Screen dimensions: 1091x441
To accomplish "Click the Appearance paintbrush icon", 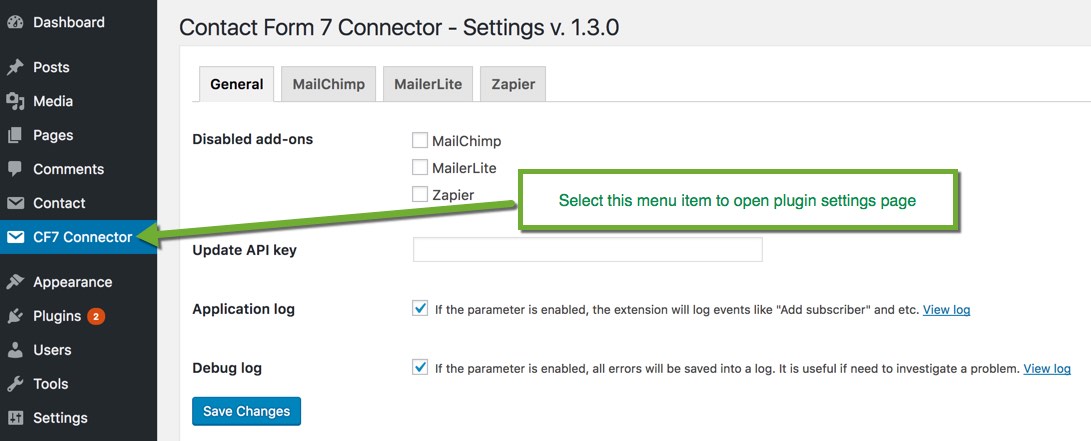I will click(x=15, y=282).
